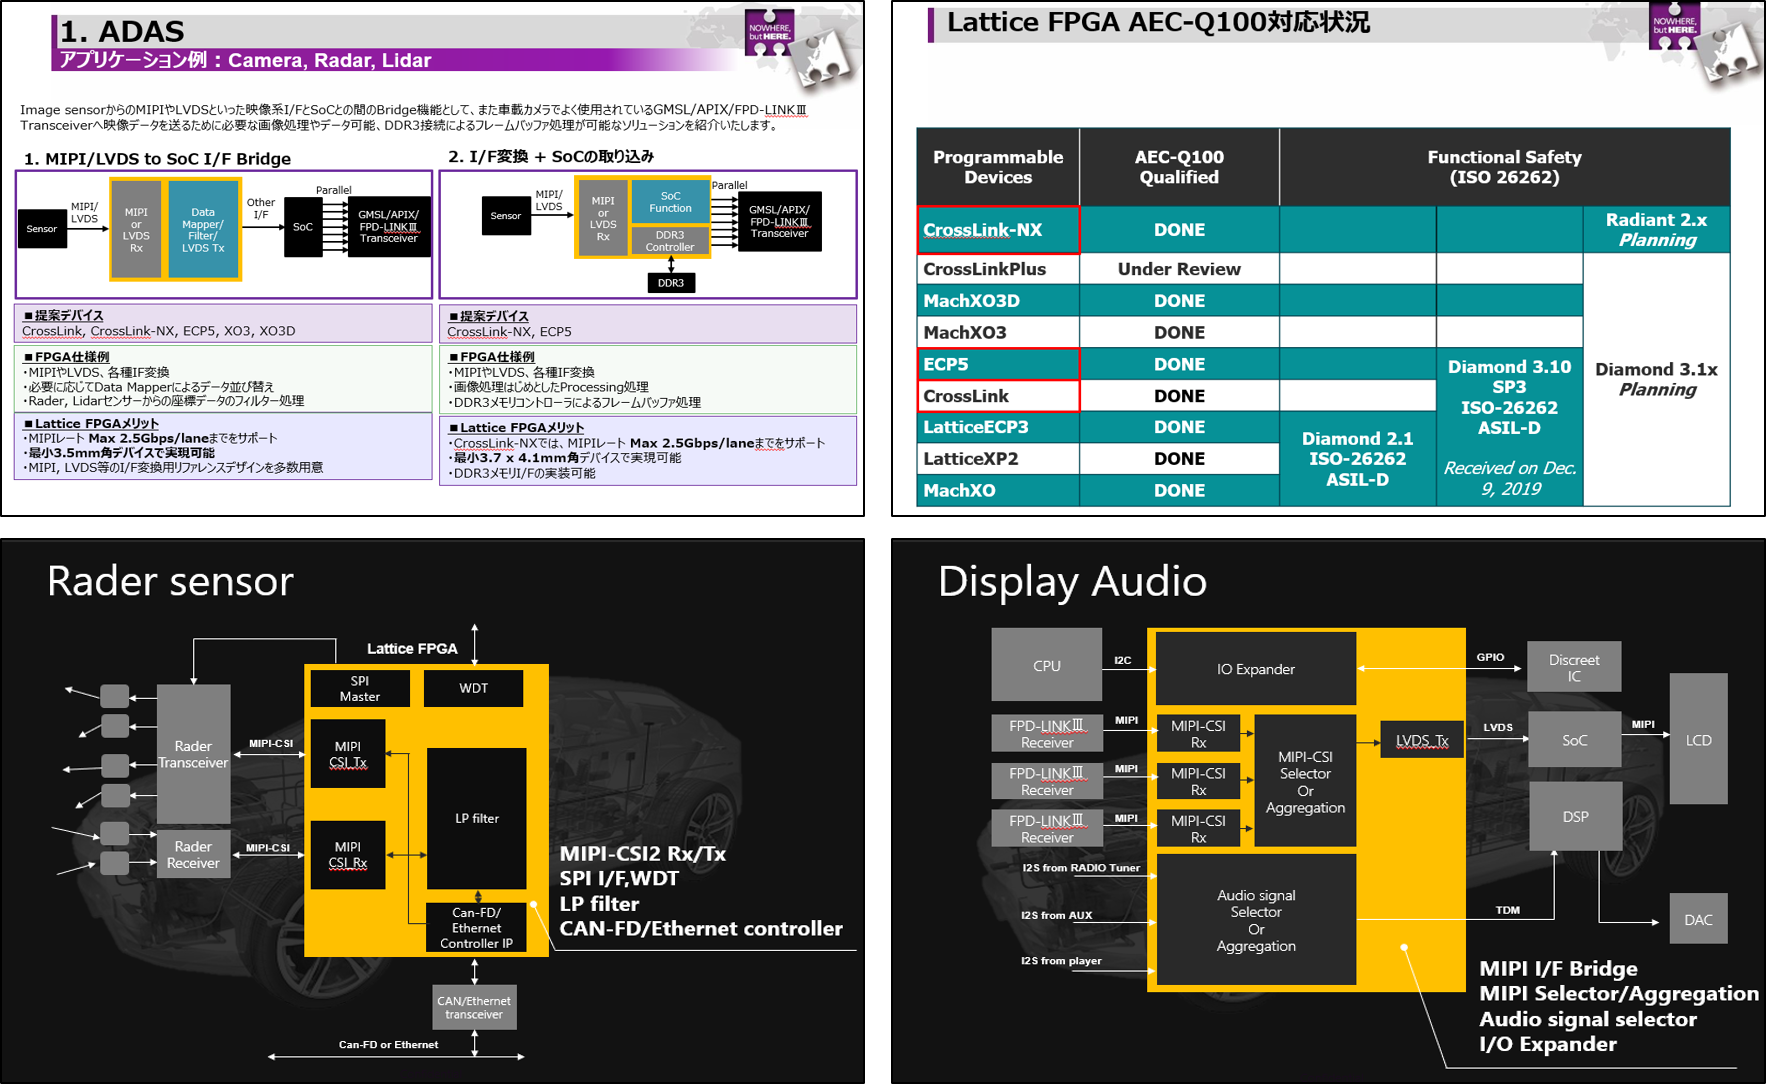Screen dimensions: 1766x1084
Task: Click the 'IO Expander' black block
Action: tap(1256, 669)
